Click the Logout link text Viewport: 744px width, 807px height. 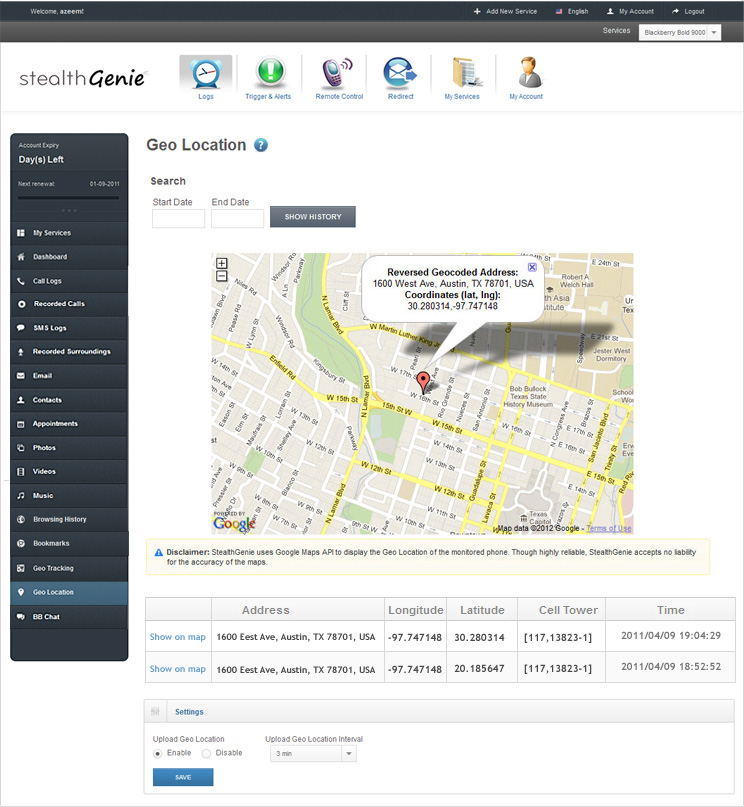tap(694, 11)
